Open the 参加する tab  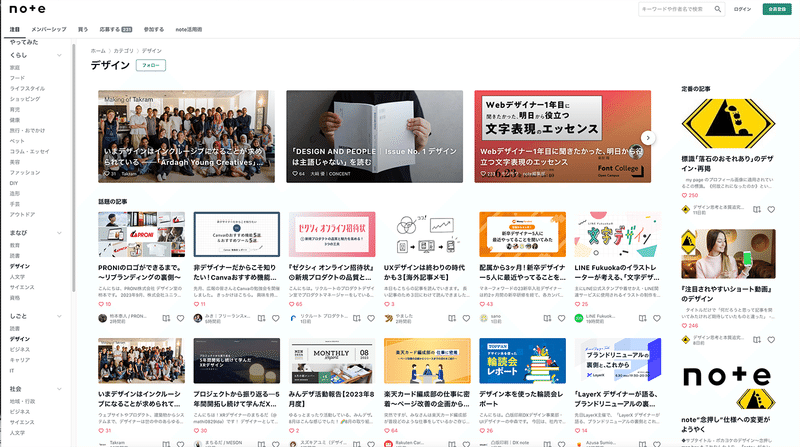click(154, 30)
